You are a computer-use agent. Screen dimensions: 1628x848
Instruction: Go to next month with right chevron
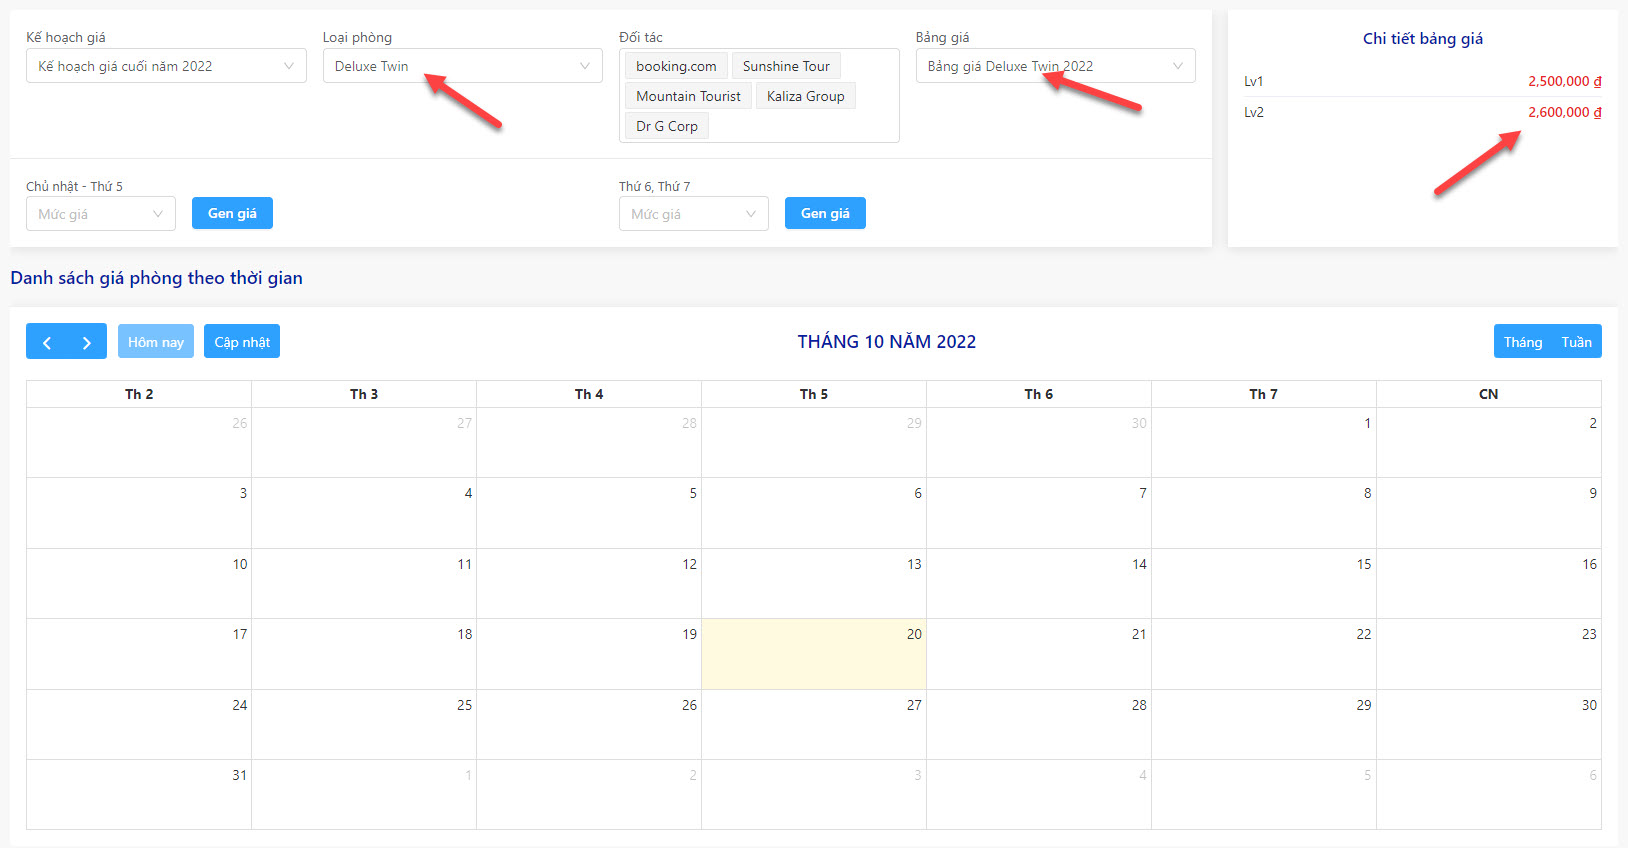(87, 342)
